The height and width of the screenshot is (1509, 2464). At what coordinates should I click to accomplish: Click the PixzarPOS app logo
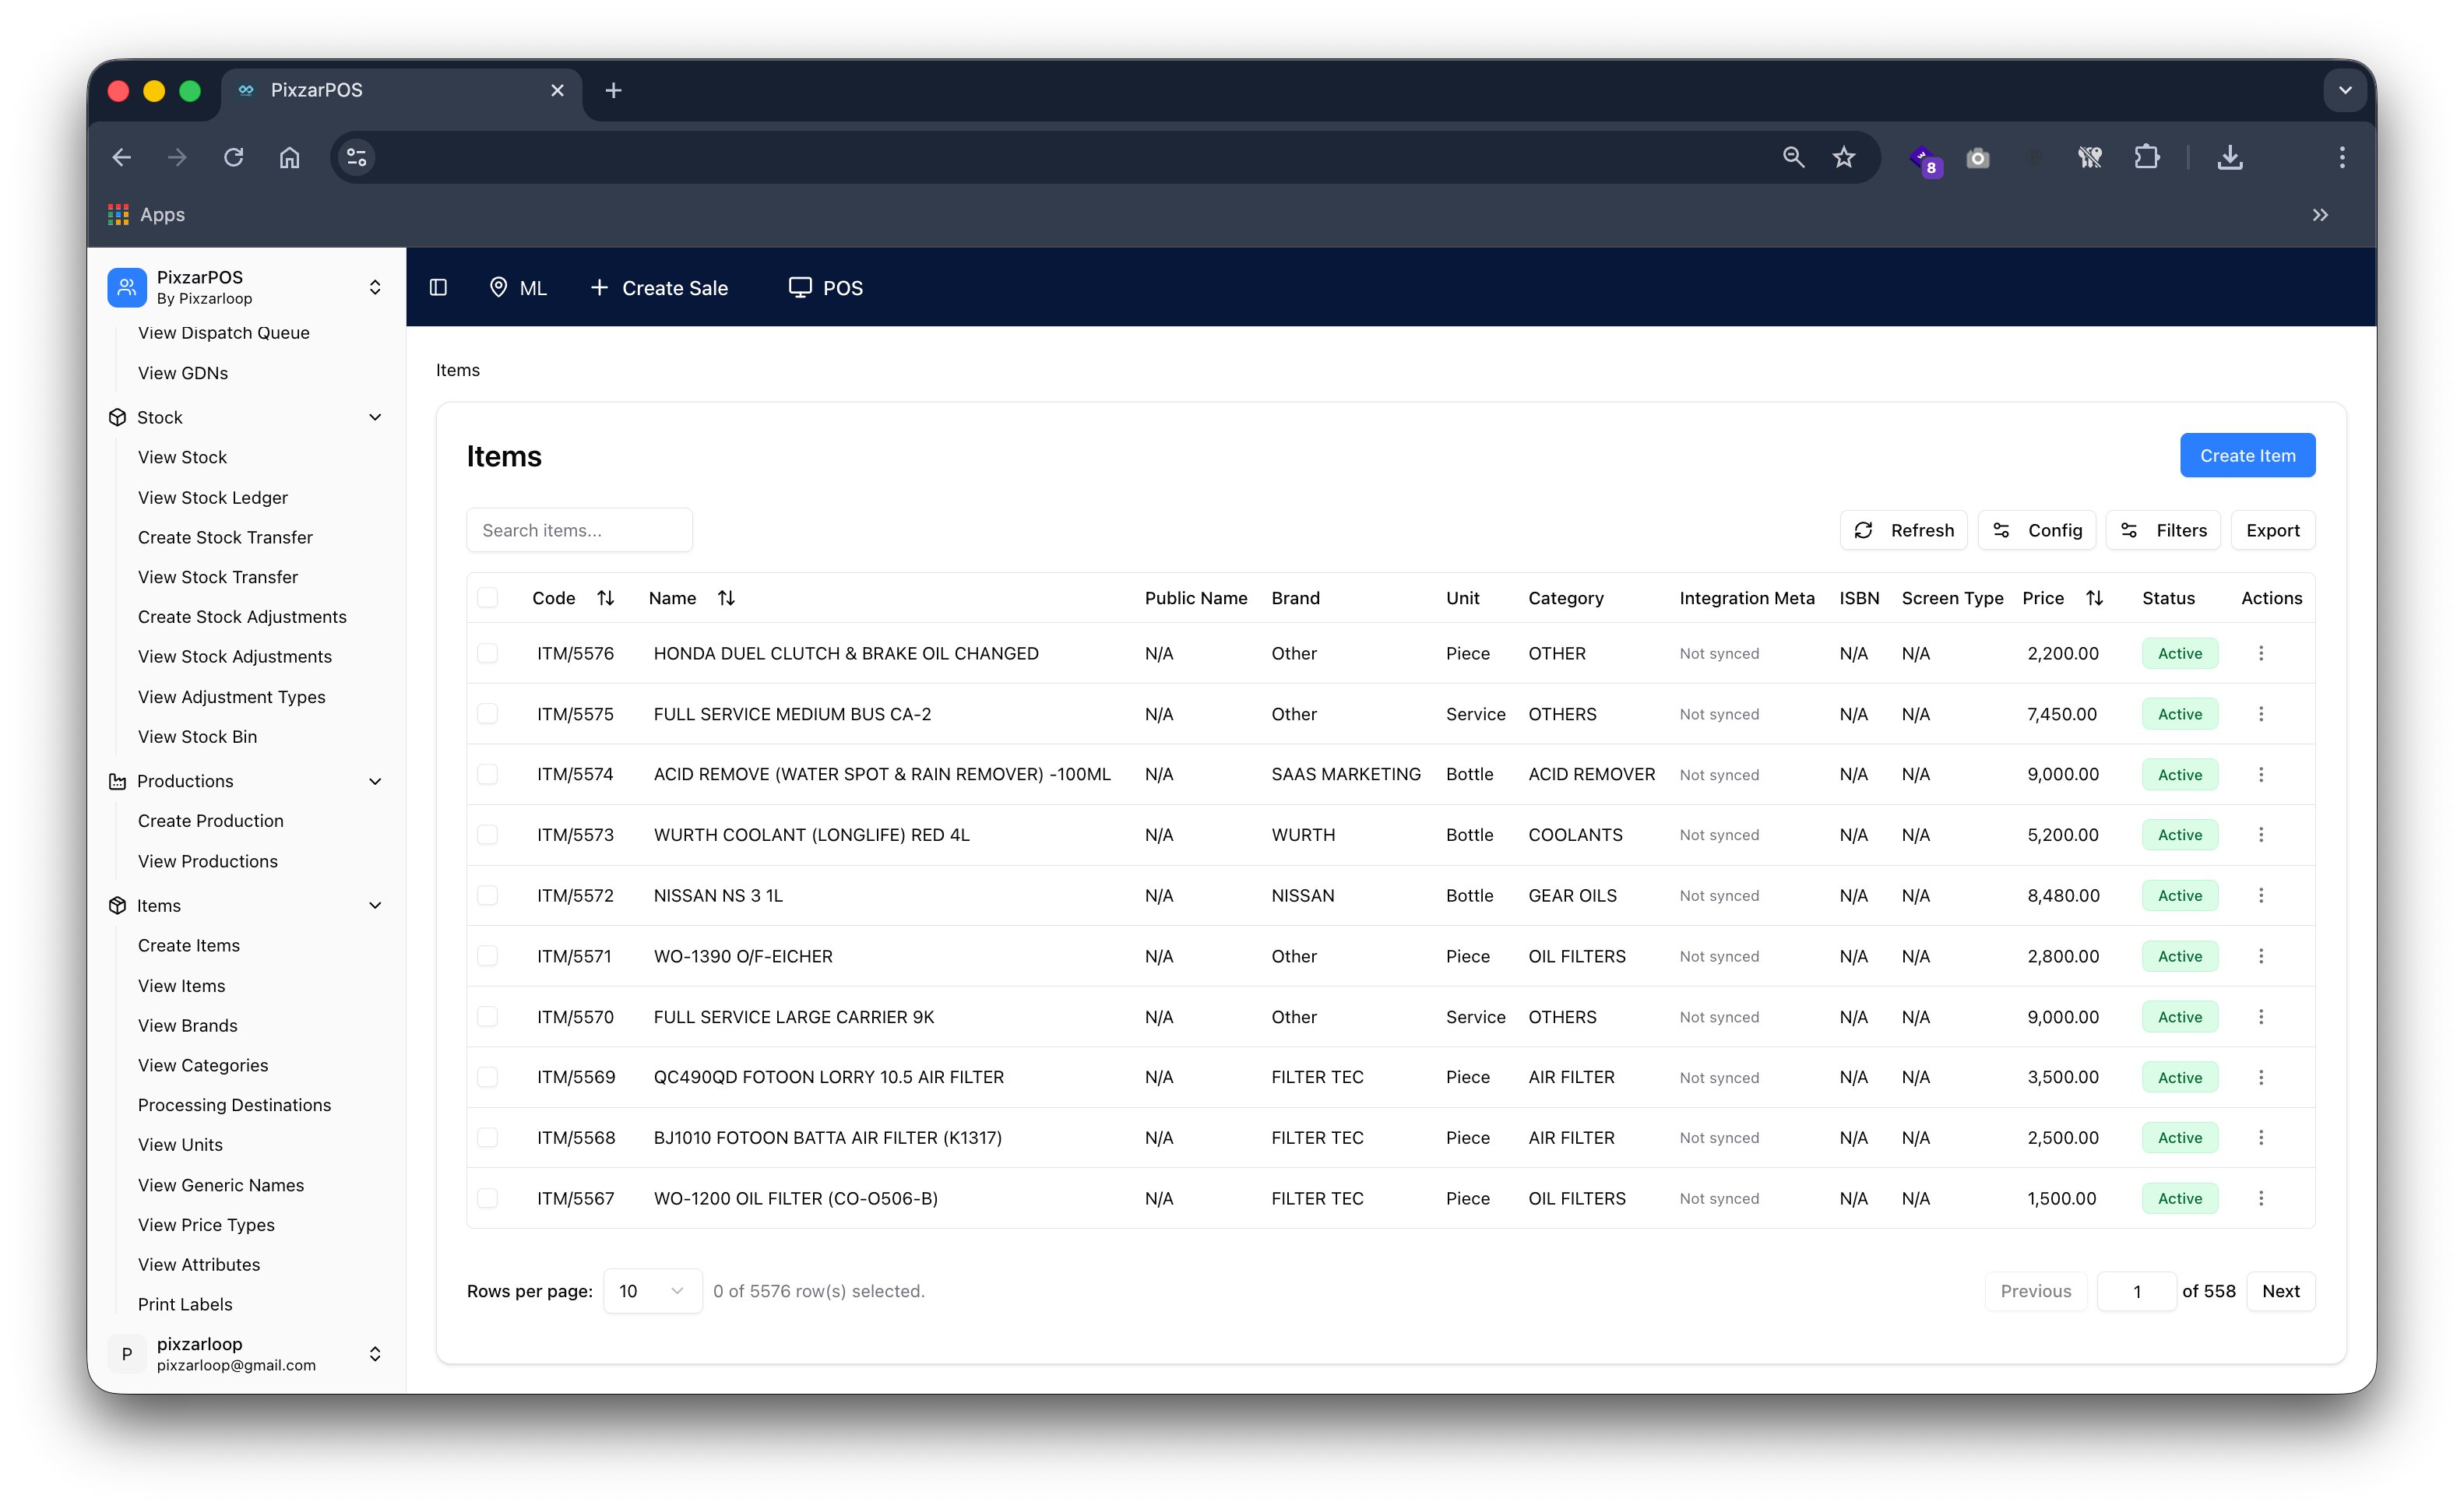(126, 287)
